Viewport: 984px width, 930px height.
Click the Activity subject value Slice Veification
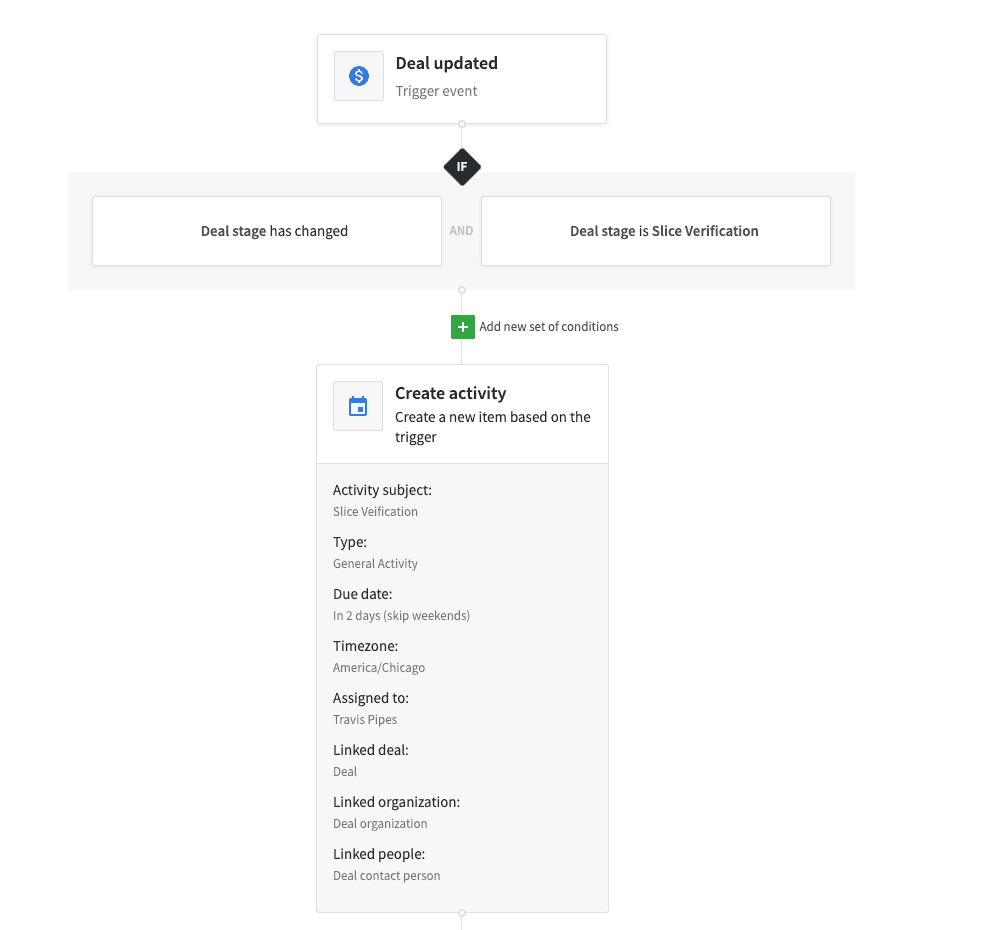click(x=375, y=511)
